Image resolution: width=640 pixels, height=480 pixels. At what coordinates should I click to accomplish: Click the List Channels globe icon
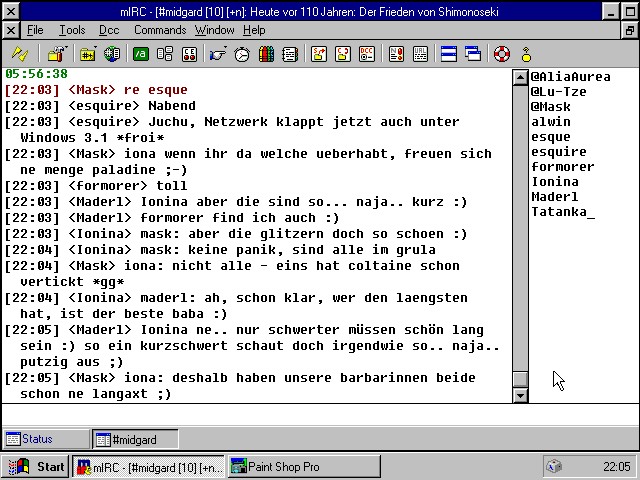112,54
